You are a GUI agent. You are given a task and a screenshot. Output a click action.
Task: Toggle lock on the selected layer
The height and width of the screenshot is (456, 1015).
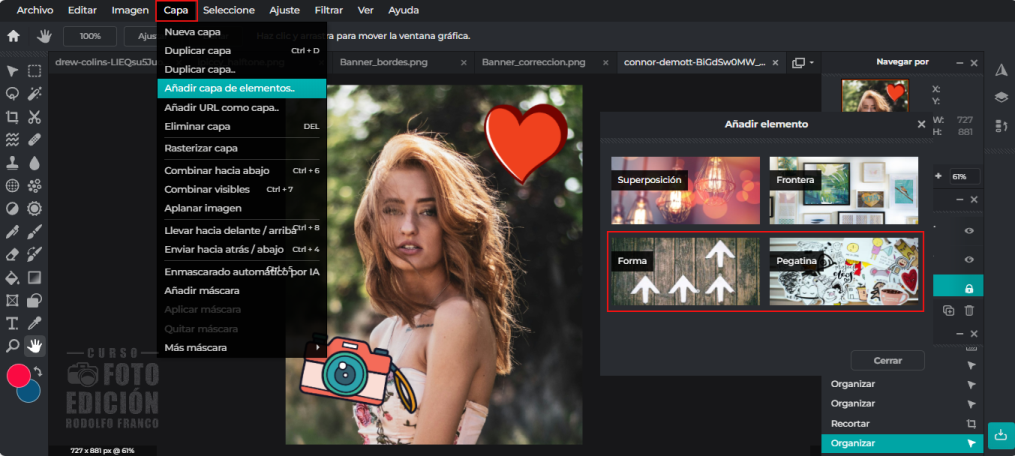click(968, 288)
